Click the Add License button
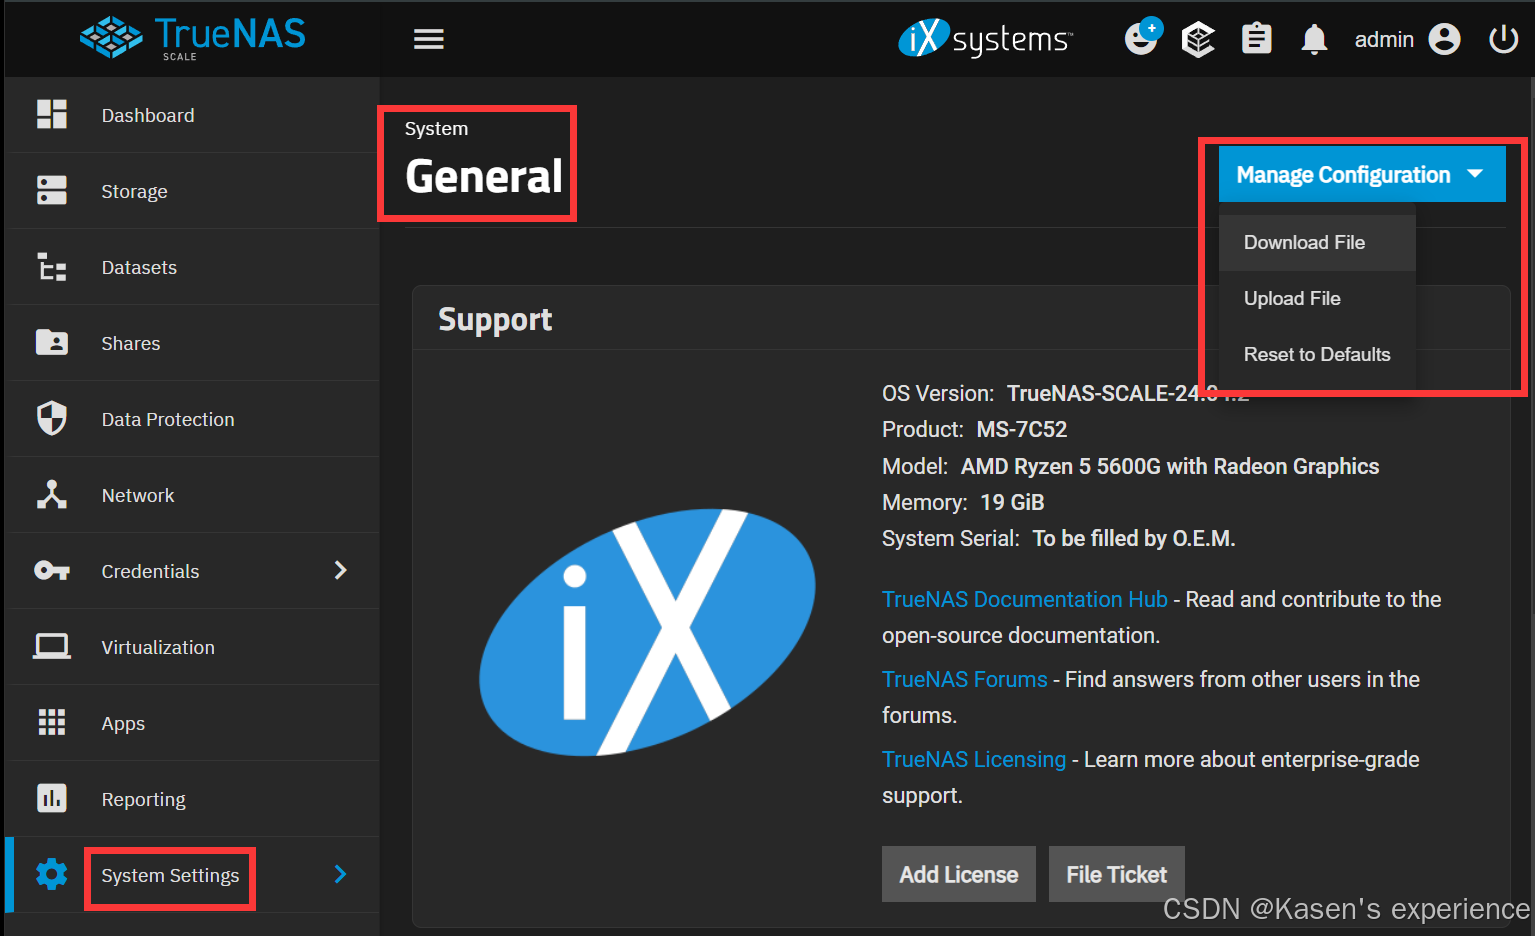 (x=958, y=874)
